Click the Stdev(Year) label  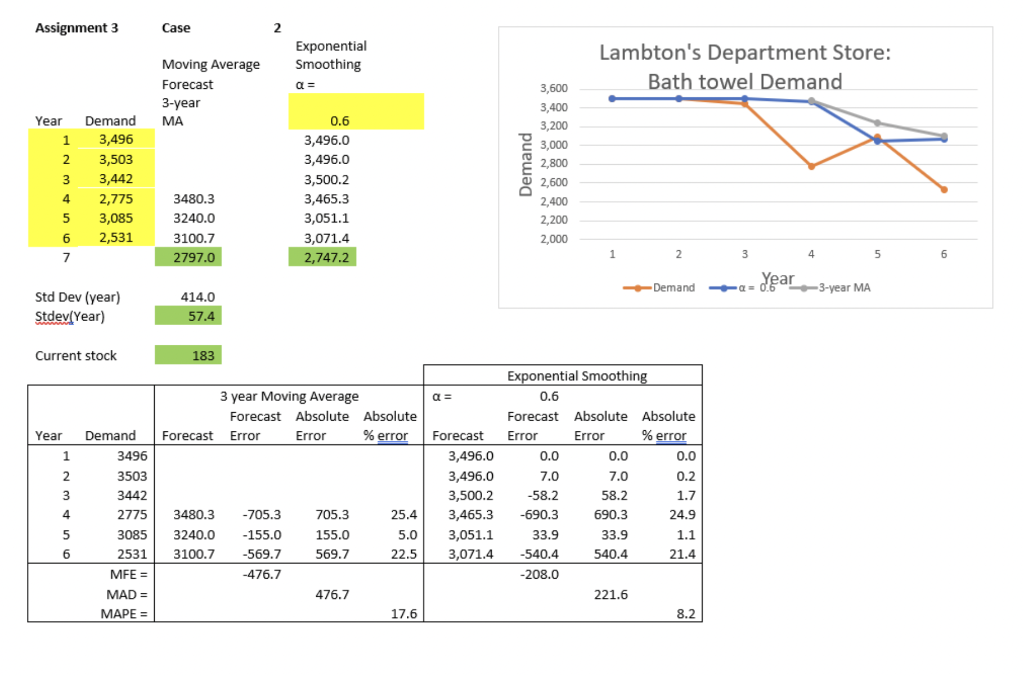[x=70, y=316]
